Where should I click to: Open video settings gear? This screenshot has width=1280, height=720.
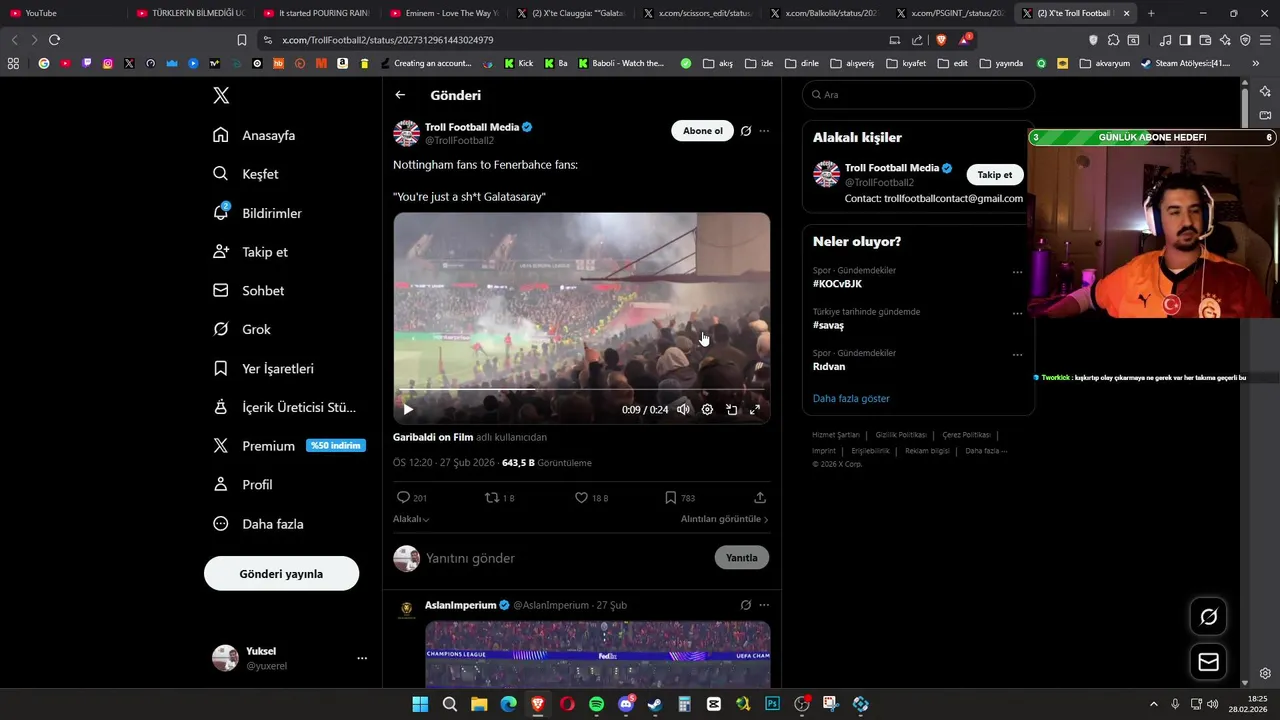point(707,409)
